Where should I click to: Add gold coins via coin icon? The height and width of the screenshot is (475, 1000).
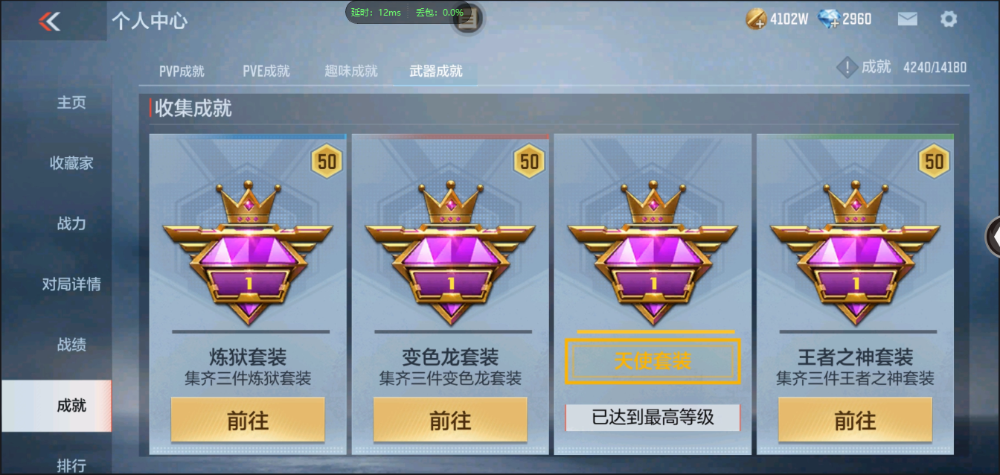pos(756,19)
